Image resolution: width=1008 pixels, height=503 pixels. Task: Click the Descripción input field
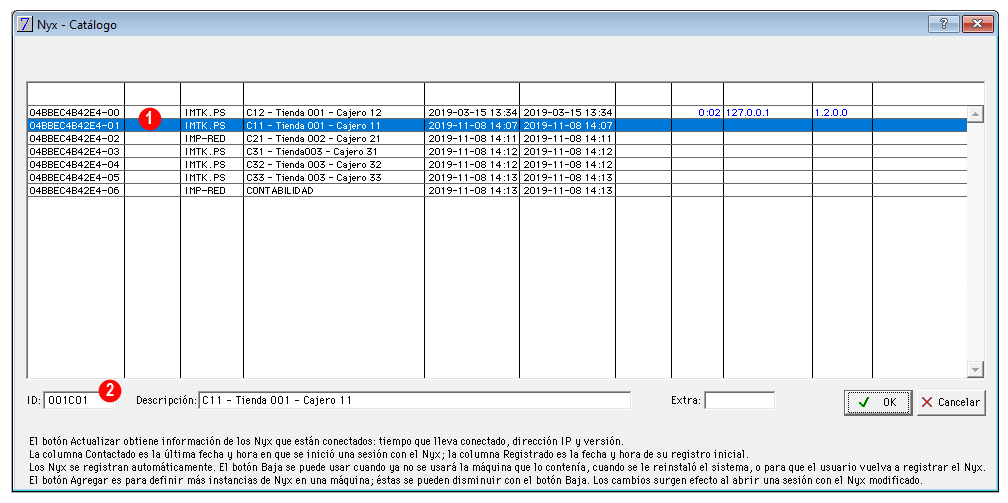[415, 401]
